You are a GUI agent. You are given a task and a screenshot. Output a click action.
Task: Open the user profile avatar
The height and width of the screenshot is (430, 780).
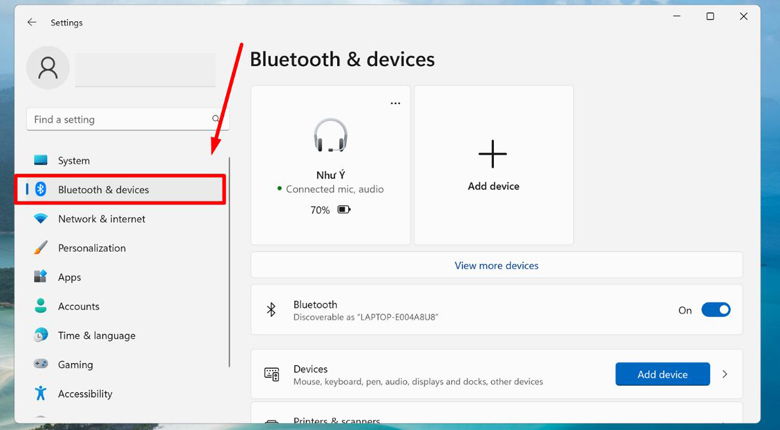(x=48, y=68)
